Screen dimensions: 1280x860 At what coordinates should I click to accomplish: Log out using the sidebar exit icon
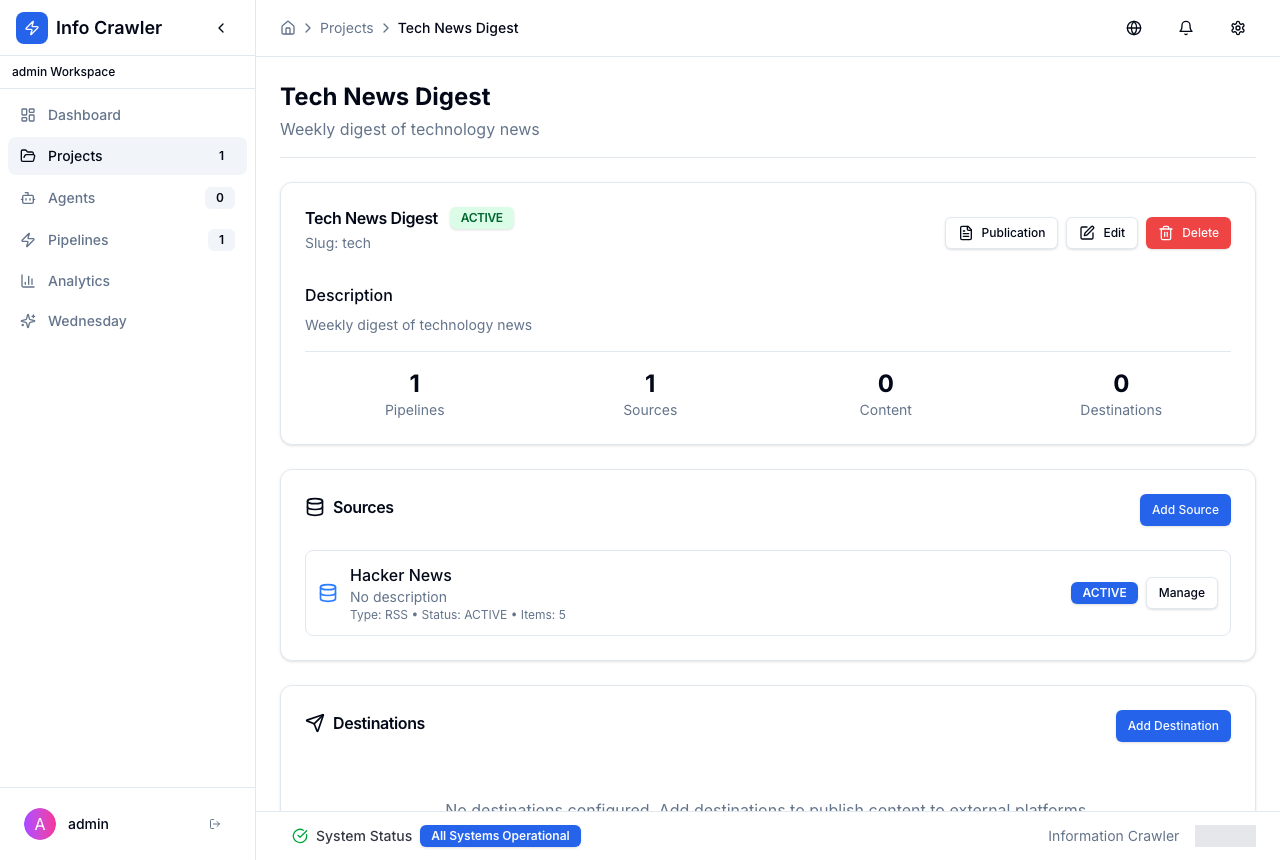215,824
